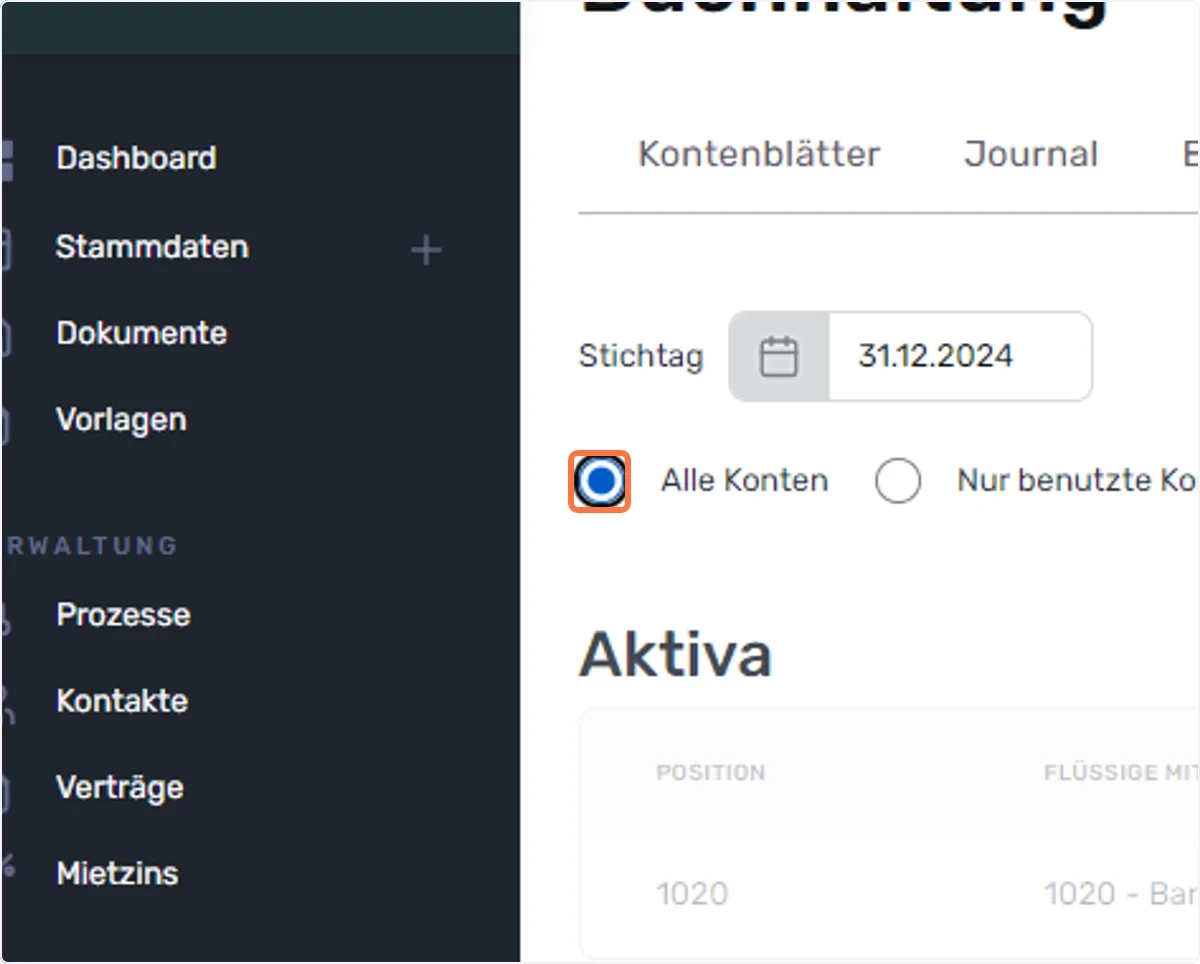
Task: Open Mietzins in the sidebar
Action: (117, 873)
